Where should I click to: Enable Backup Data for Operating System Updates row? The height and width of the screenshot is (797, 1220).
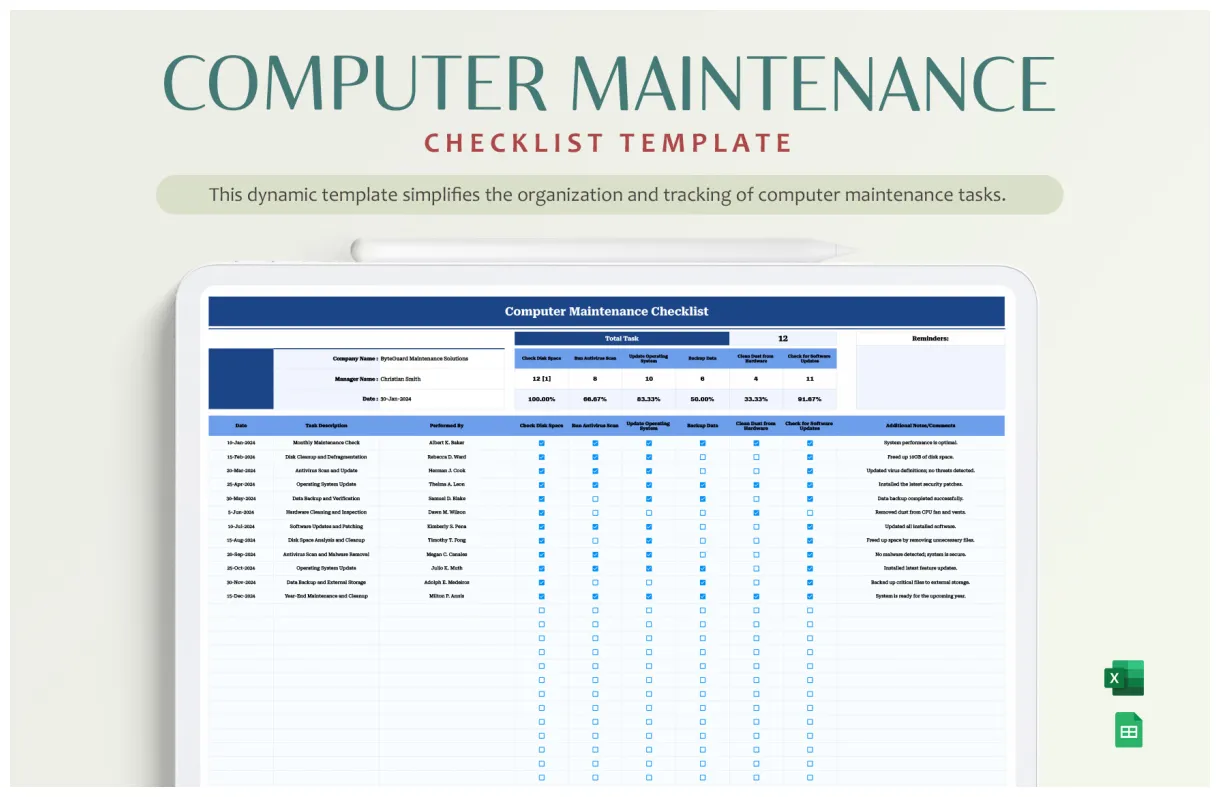pos(701,483)
